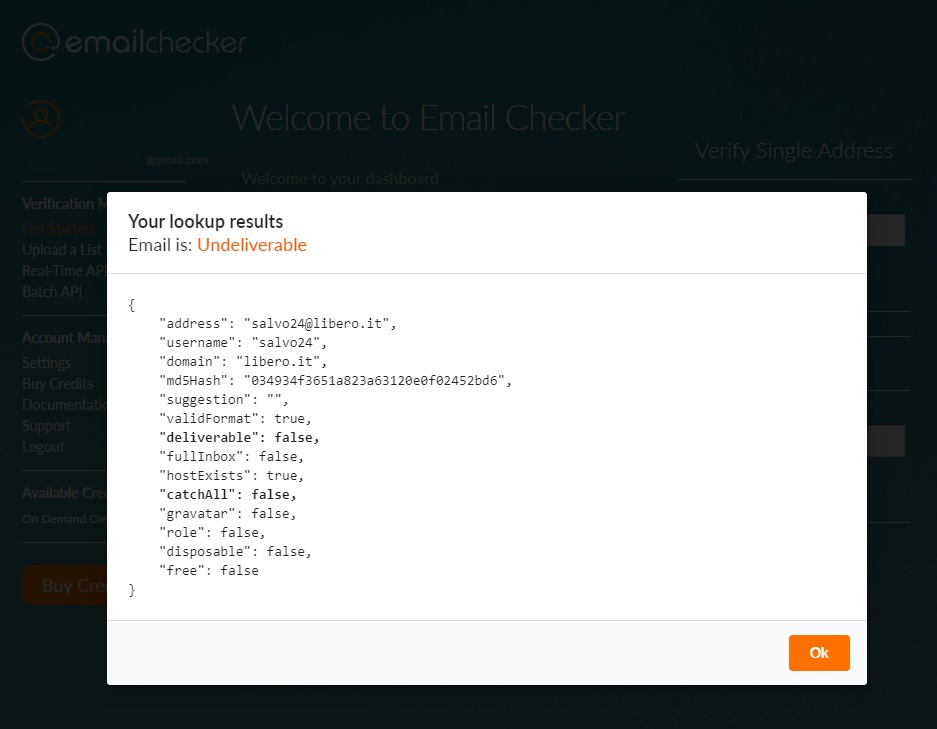Click the Verify Single Address heading

click(794, 151)
